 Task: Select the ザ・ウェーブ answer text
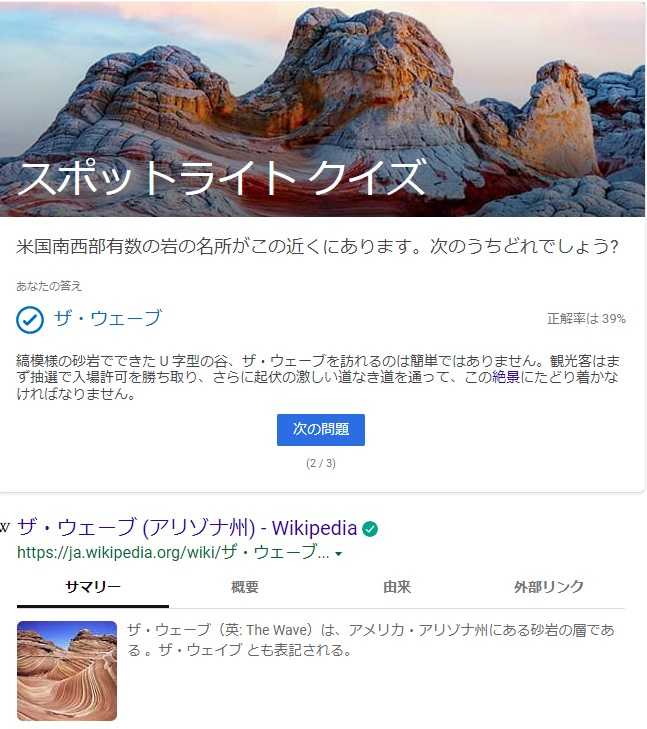pos(107,318)
